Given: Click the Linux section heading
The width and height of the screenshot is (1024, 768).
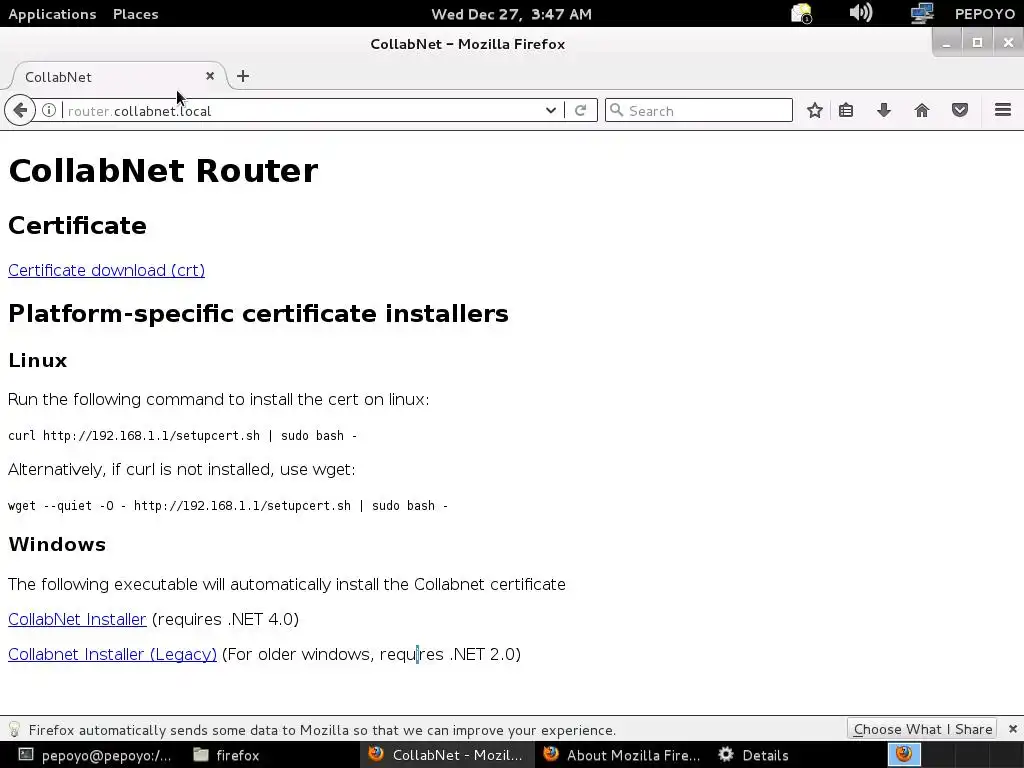Looking at the screenshot, I should [x=37, y=360].
